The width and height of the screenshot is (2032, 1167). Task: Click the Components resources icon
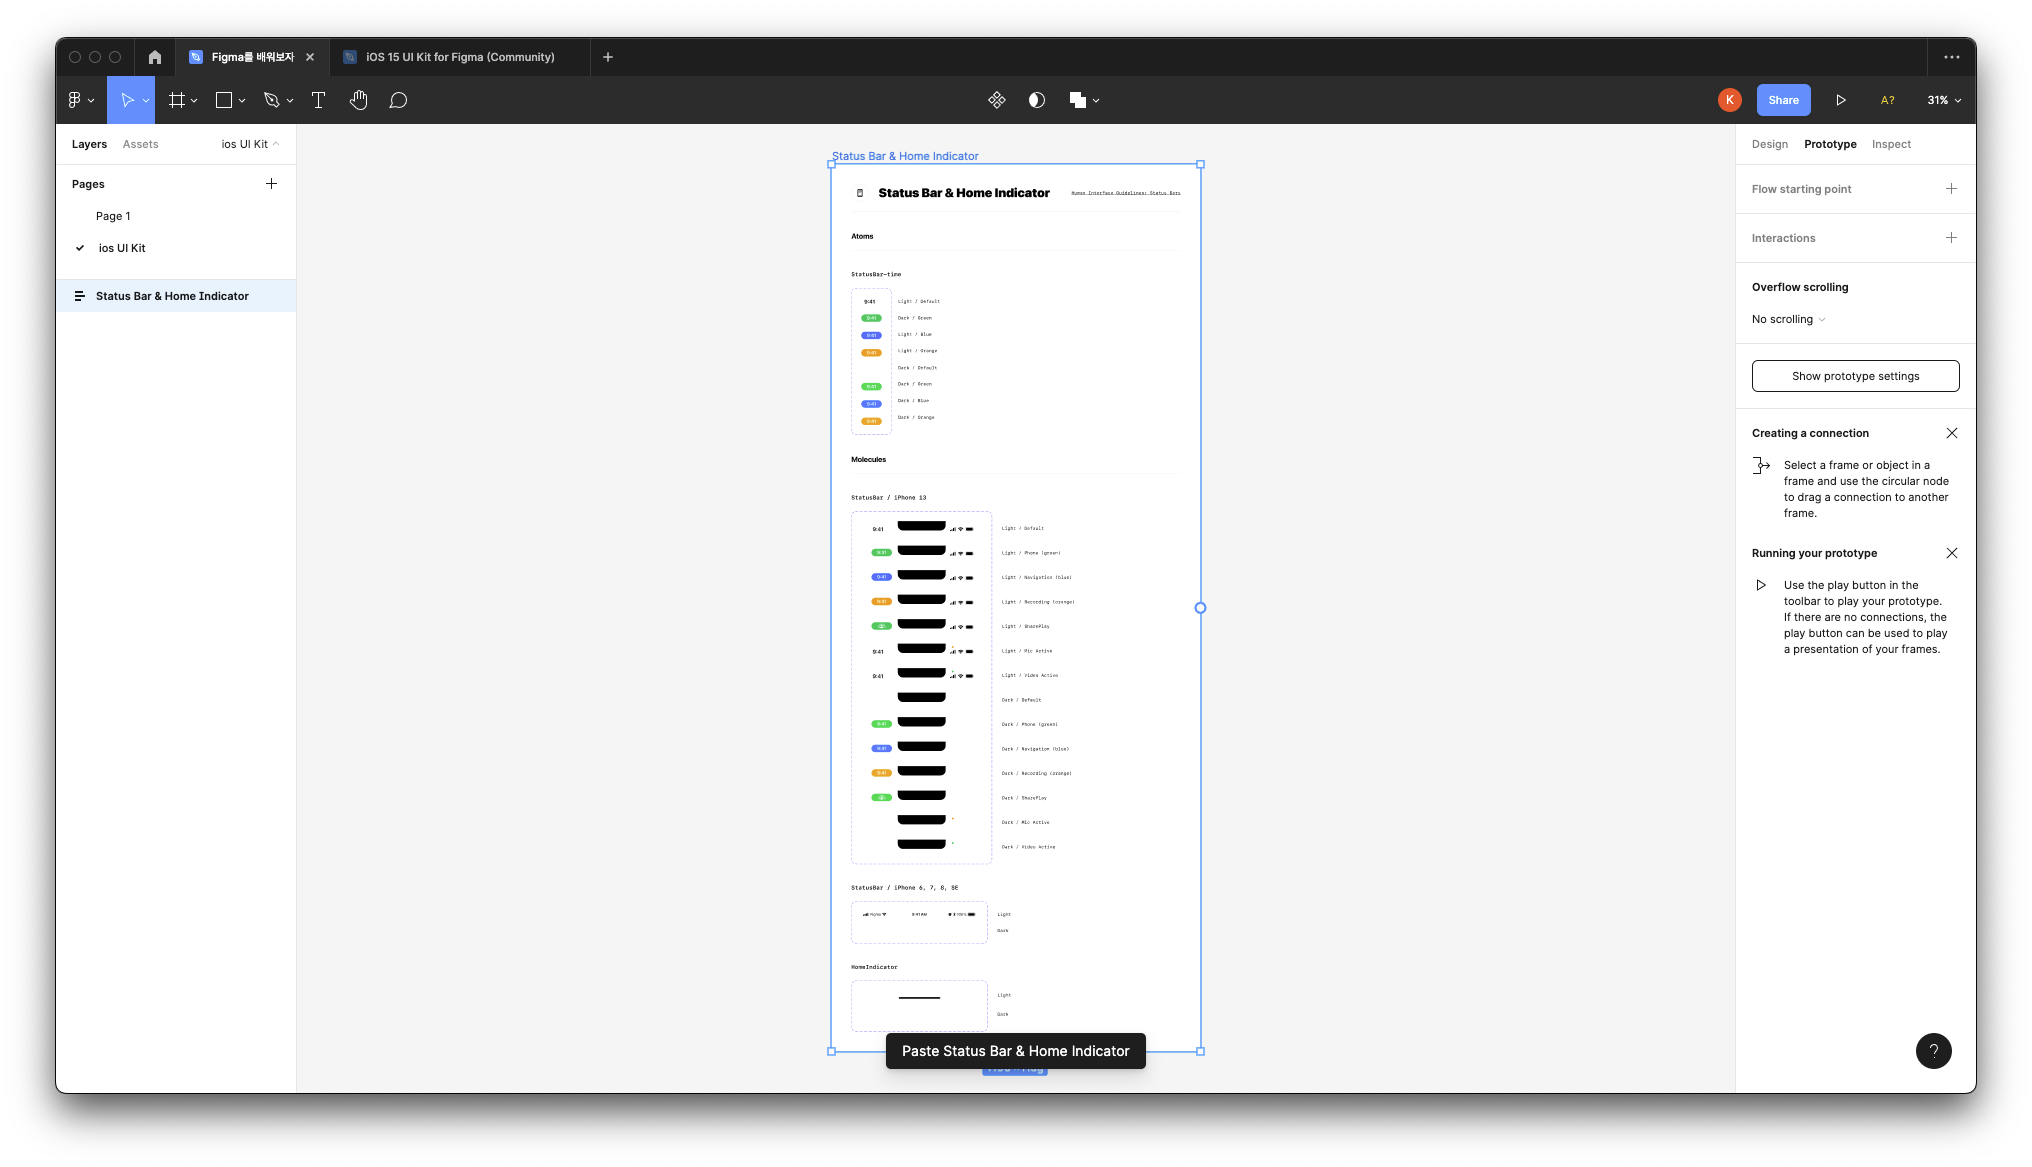click(996, 100)
